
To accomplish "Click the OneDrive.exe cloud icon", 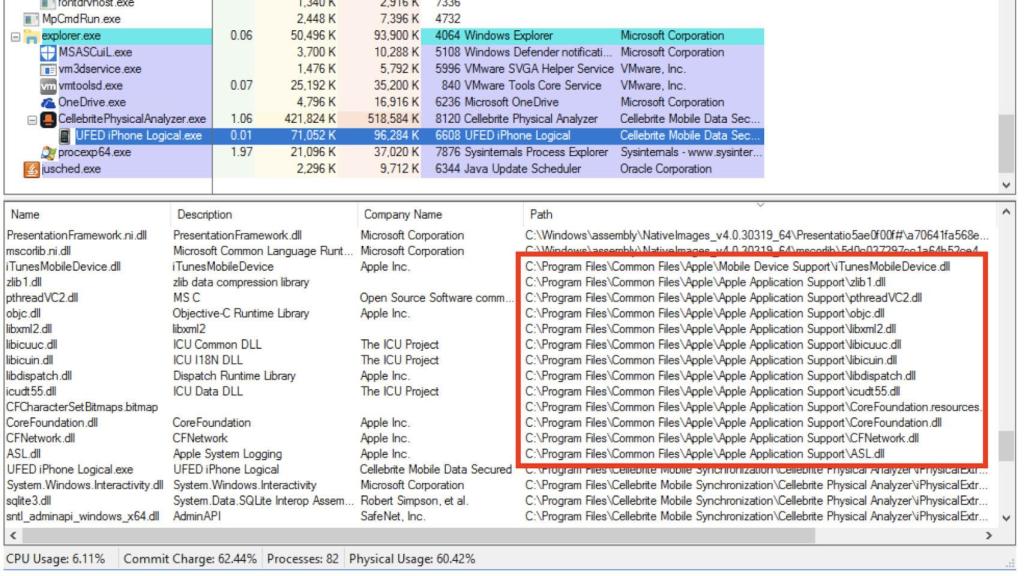I will pos(48,102).
